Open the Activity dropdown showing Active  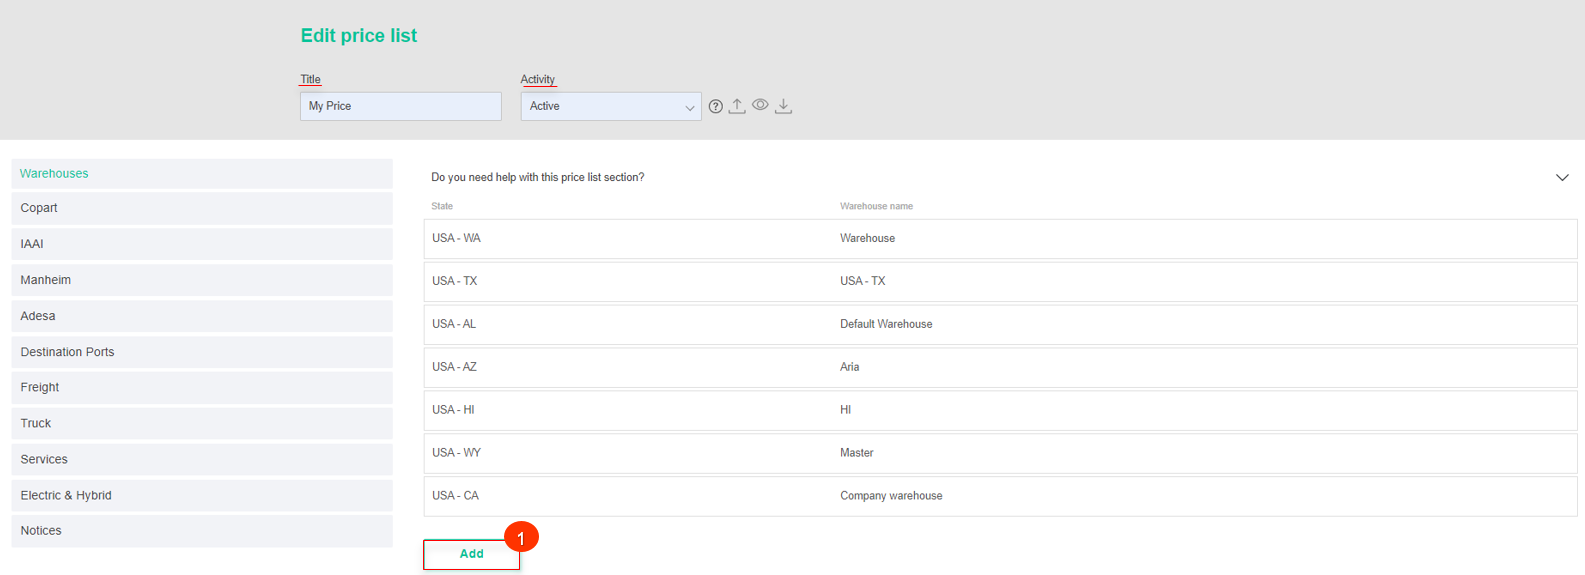click(611, 106)
